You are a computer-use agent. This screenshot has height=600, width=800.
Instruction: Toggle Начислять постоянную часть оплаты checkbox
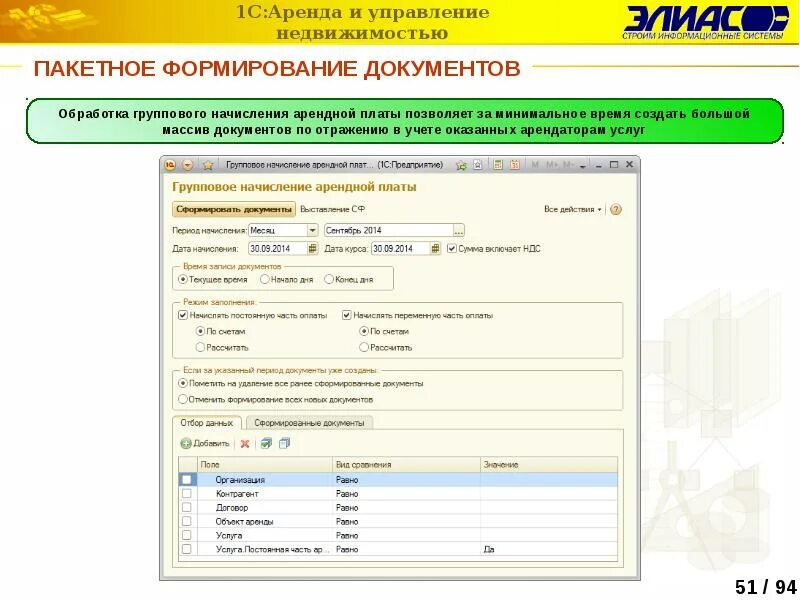point(183,315)
